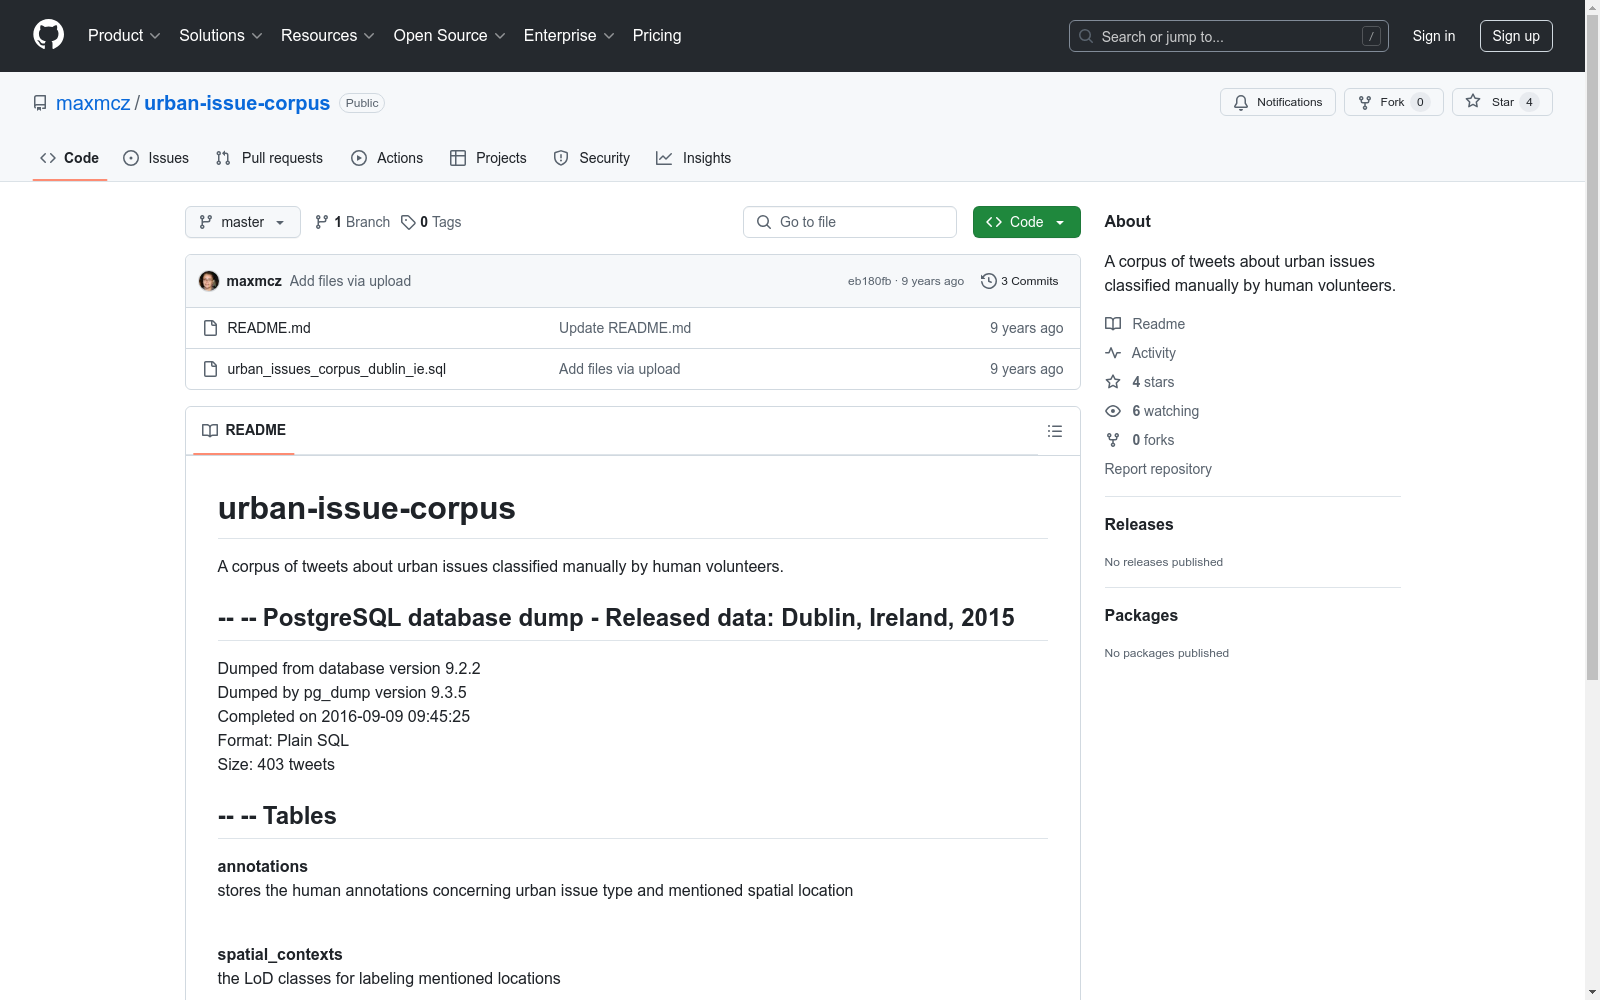
Task: Click the Public visibility badge
Action: 362,103
